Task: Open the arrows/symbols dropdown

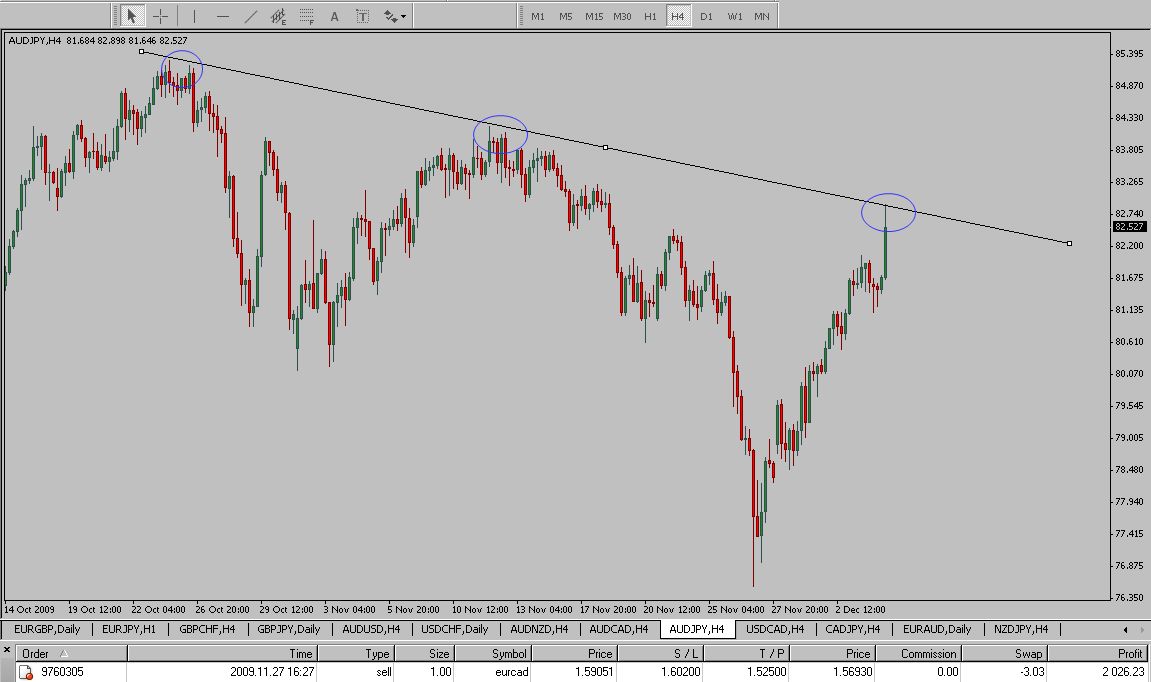Action: click(x=395, y=16)
